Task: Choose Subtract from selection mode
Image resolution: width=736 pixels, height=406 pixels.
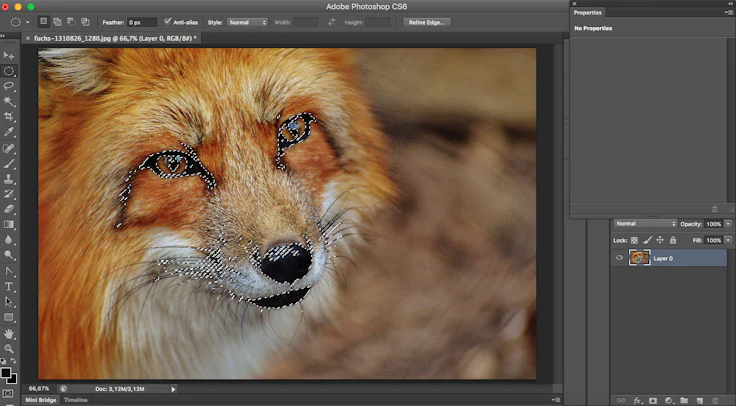Action: click(x=71, y=22)
